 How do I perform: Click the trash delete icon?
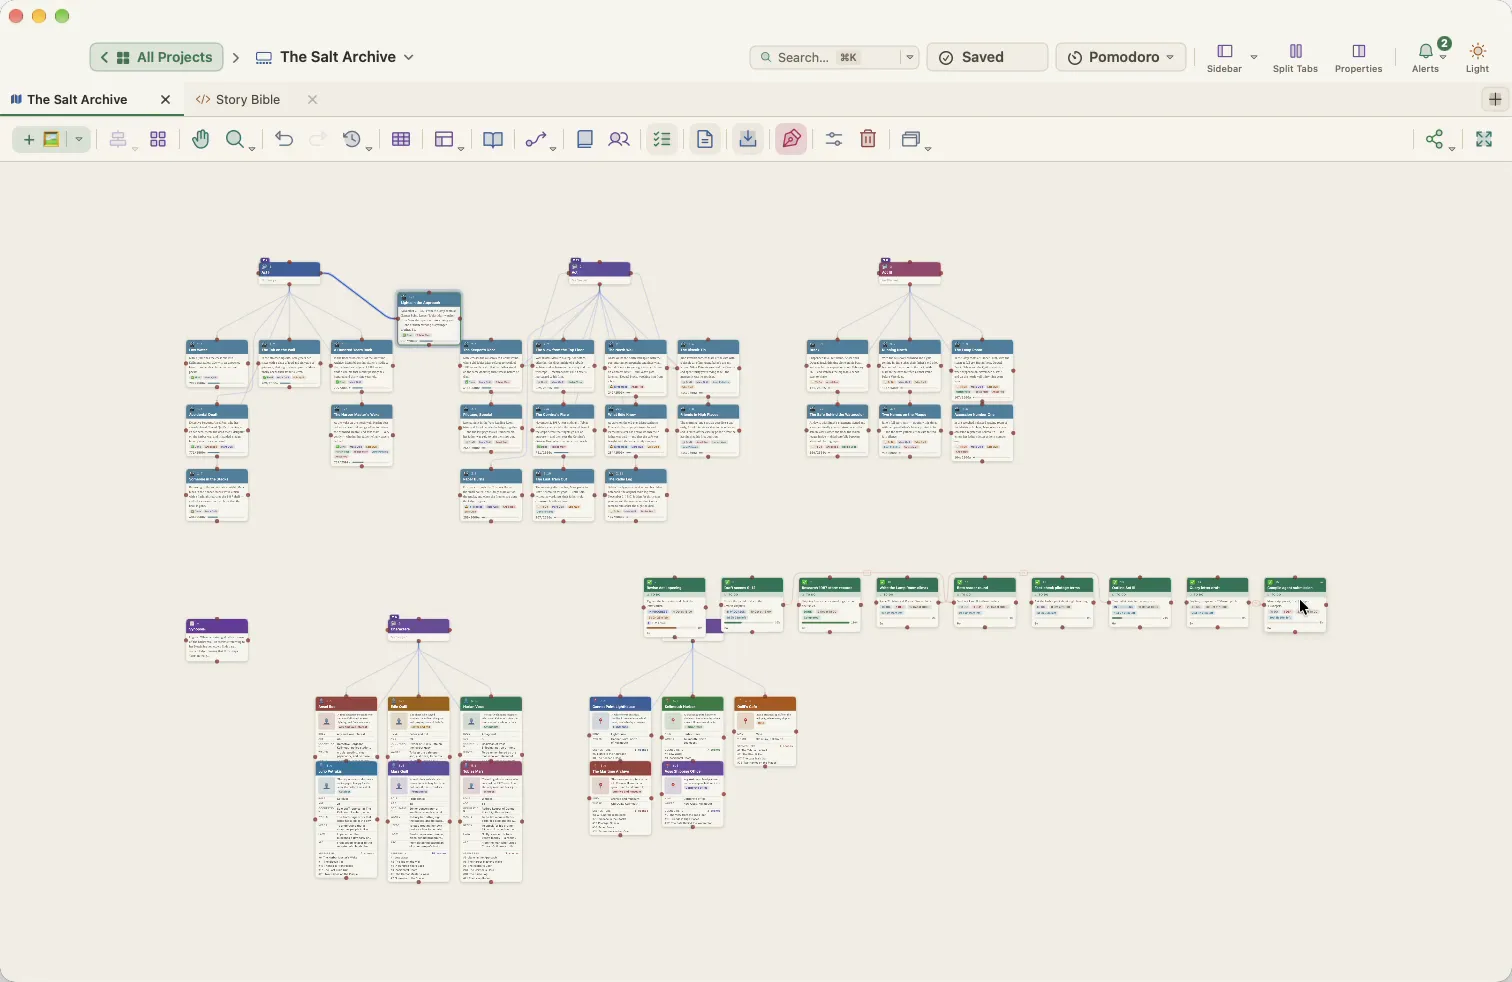tap(868, 140)
